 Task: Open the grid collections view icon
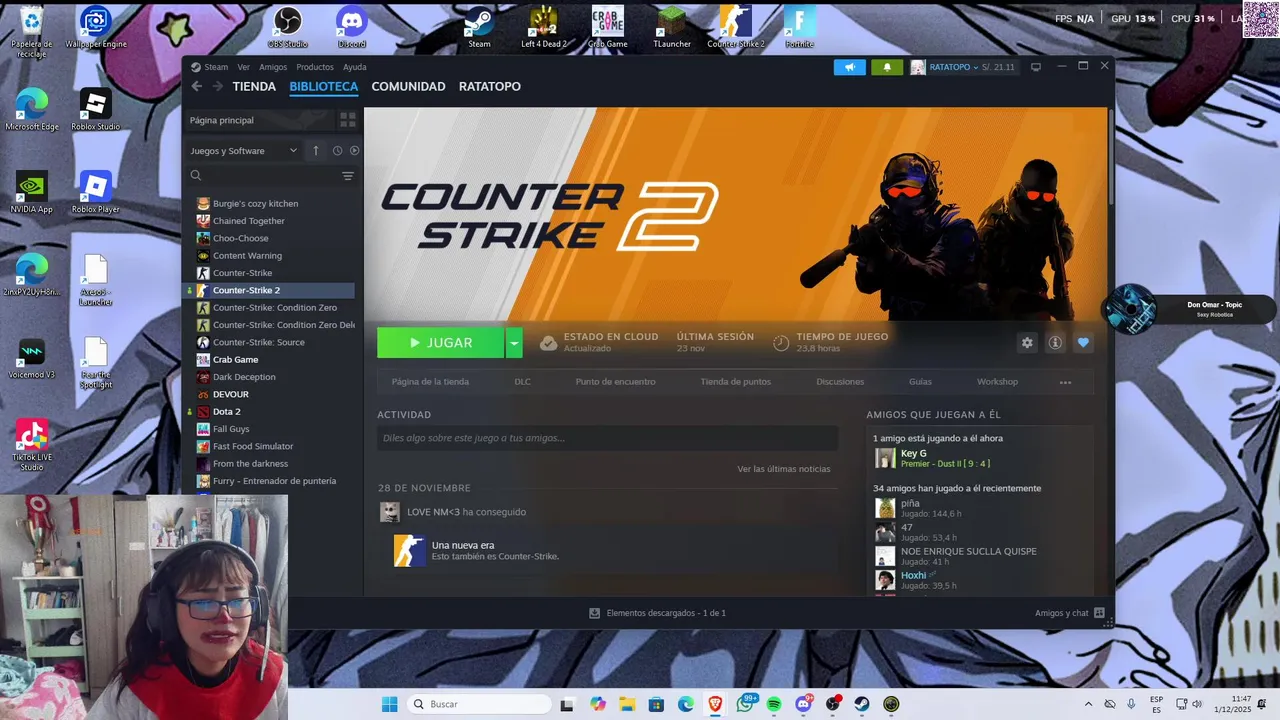[348, 120]
